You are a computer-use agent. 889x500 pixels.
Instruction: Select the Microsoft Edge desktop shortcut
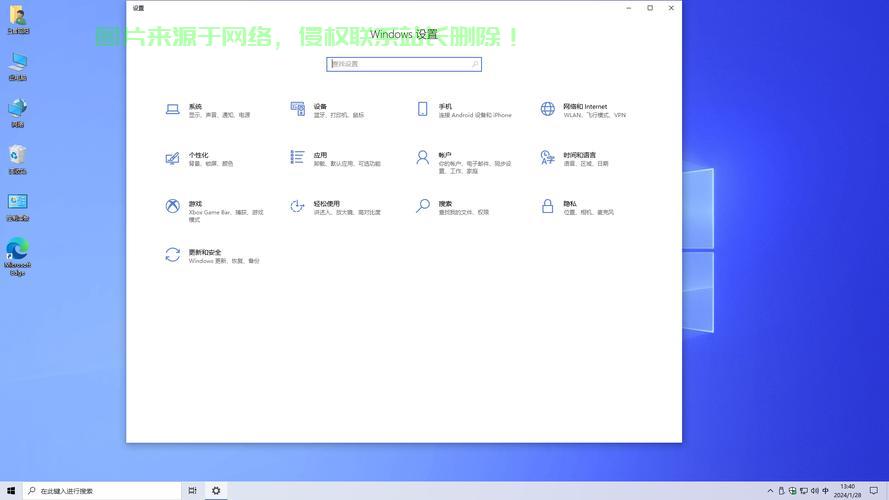[18, 257]
